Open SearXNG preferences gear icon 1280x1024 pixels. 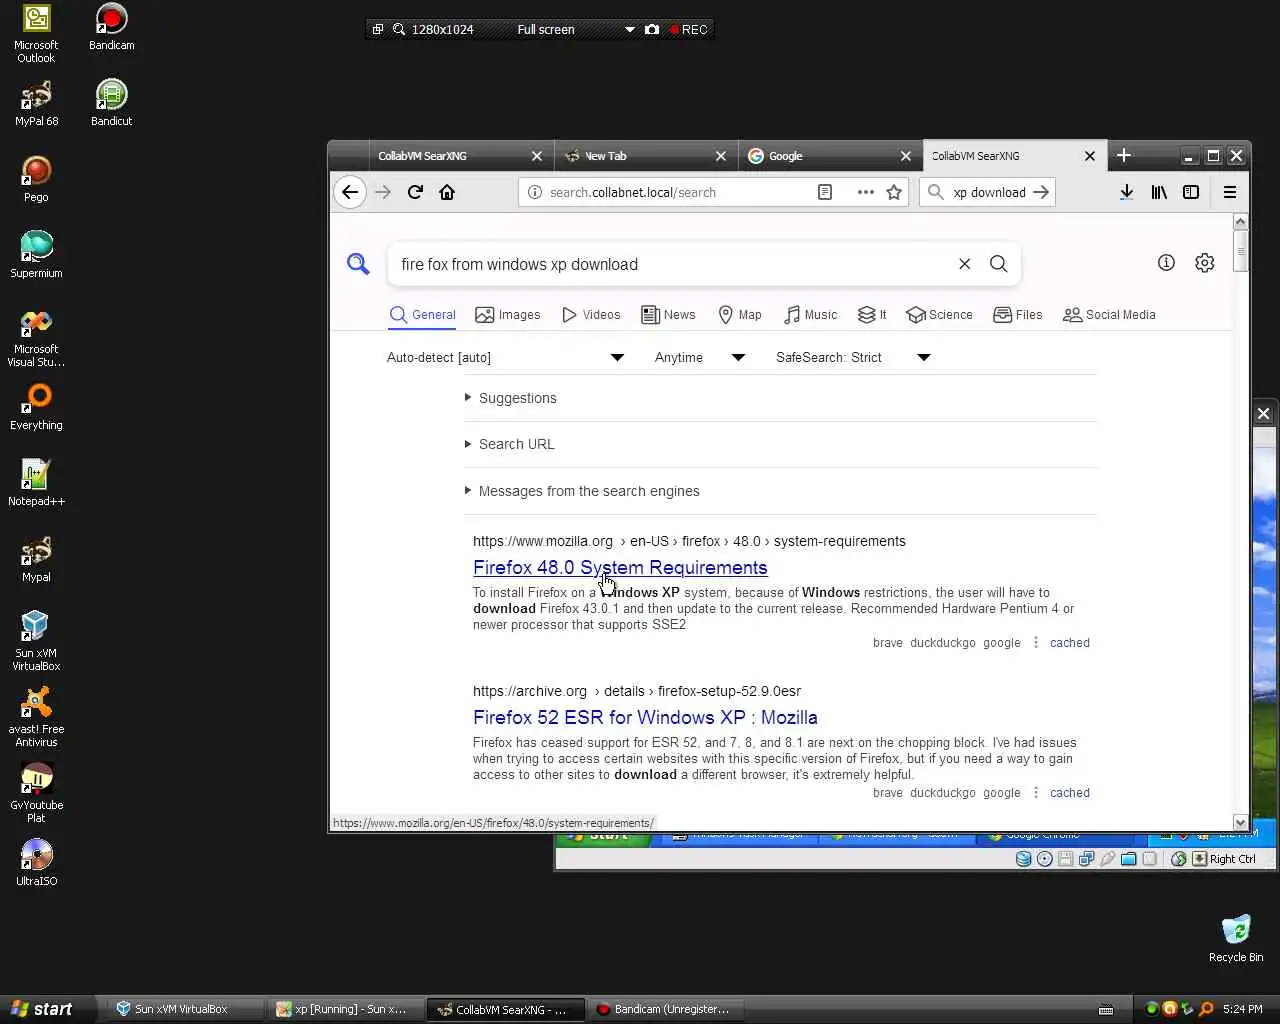tap(1205, 263)
